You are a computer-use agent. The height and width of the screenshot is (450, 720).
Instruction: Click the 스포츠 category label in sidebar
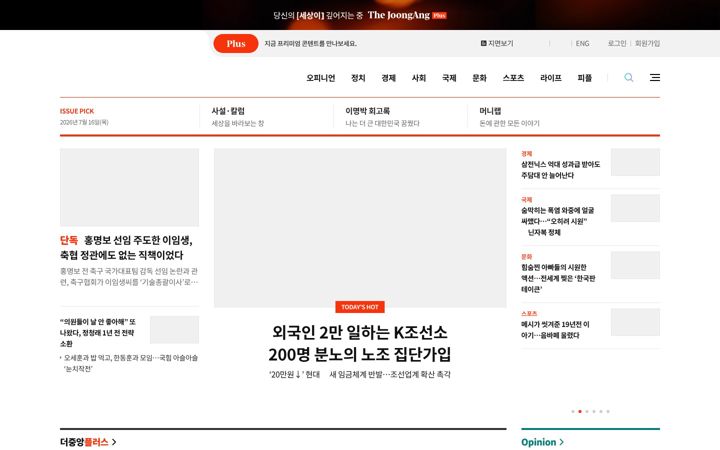(x=529, y=314)
